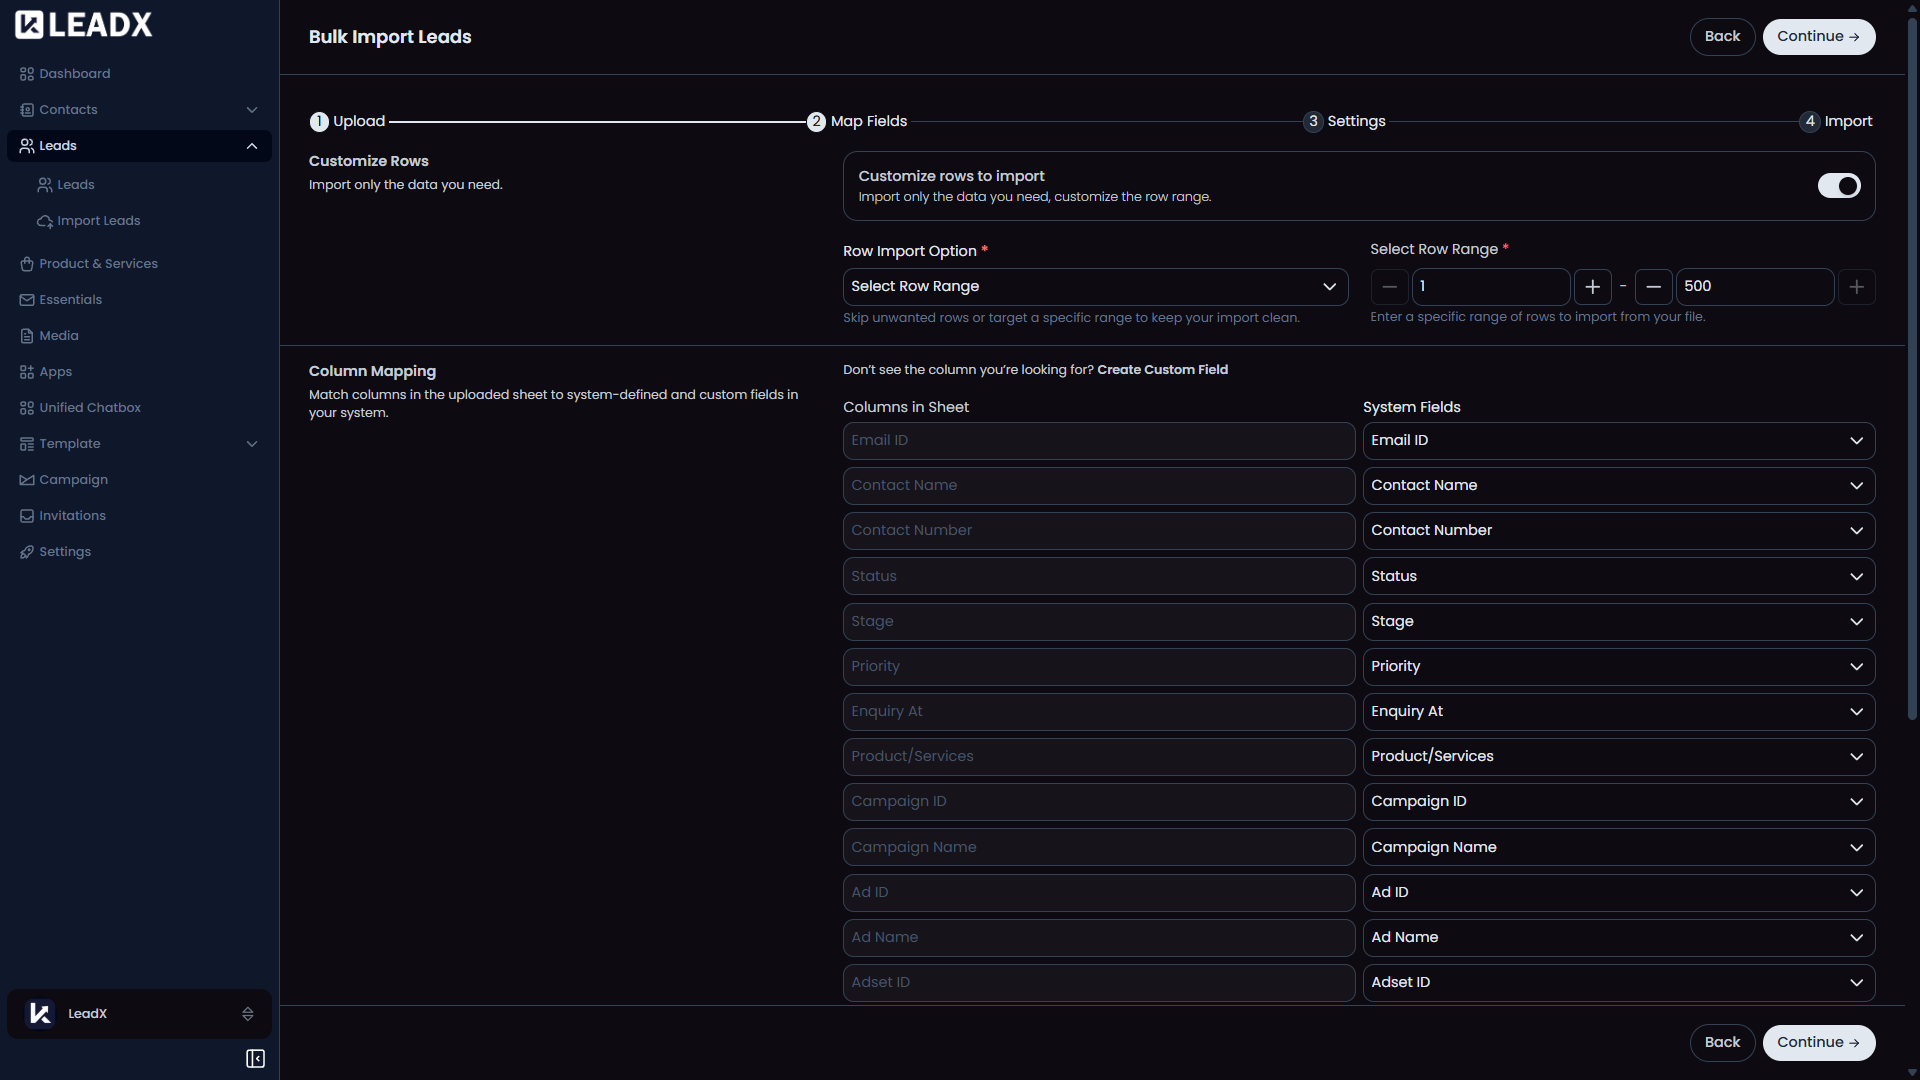Click the Create Custom Field link
The image size is (1920, 1080).
(x=1162, y=370)
